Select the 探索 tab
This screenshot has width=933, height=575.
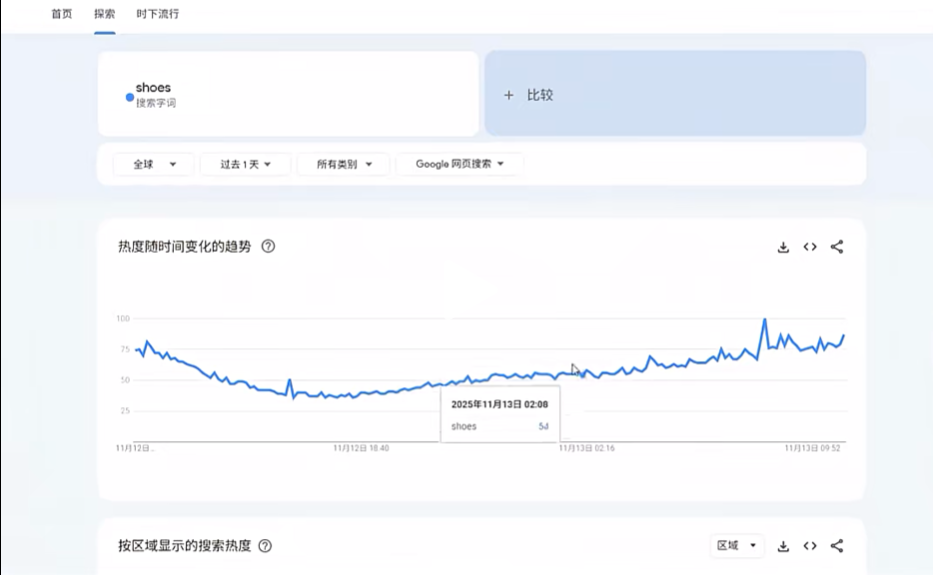click(104, 14)
